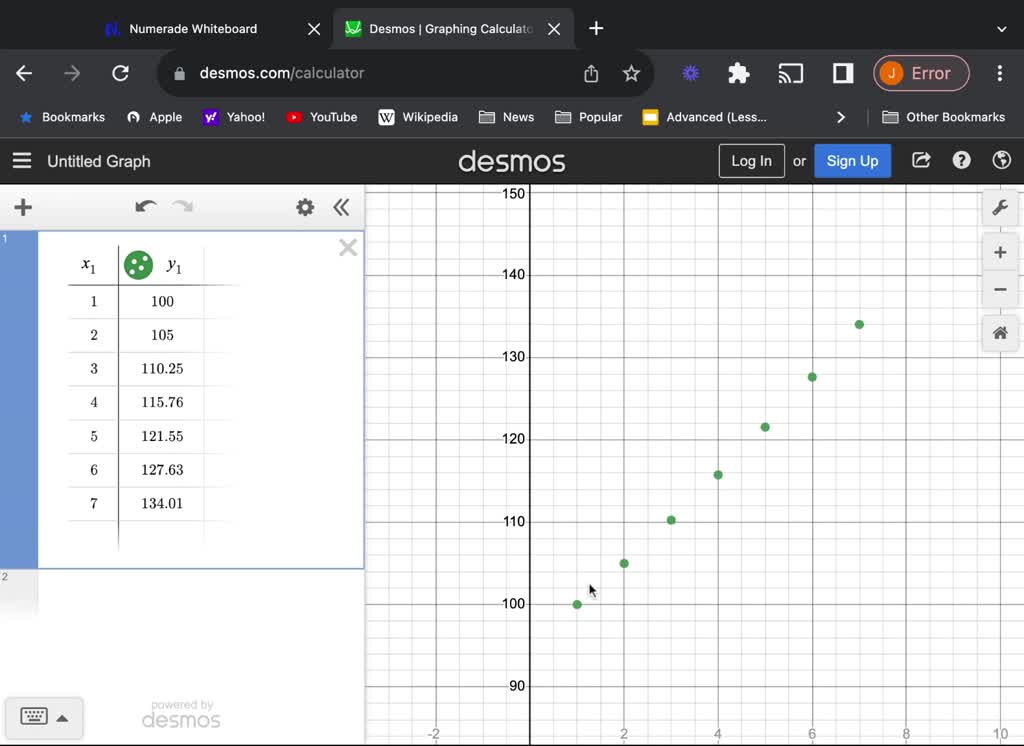Viewport: 1024px width, 746px height.
Task: Show the Desmos on-screen keyboard
Action: pyautogui.click(x=34, y=717)
